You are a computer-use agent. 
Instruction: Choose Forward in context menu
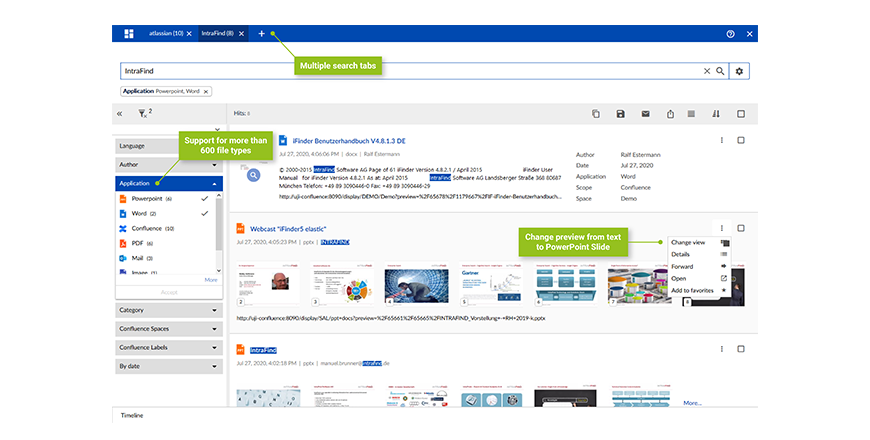coord(699,266)
